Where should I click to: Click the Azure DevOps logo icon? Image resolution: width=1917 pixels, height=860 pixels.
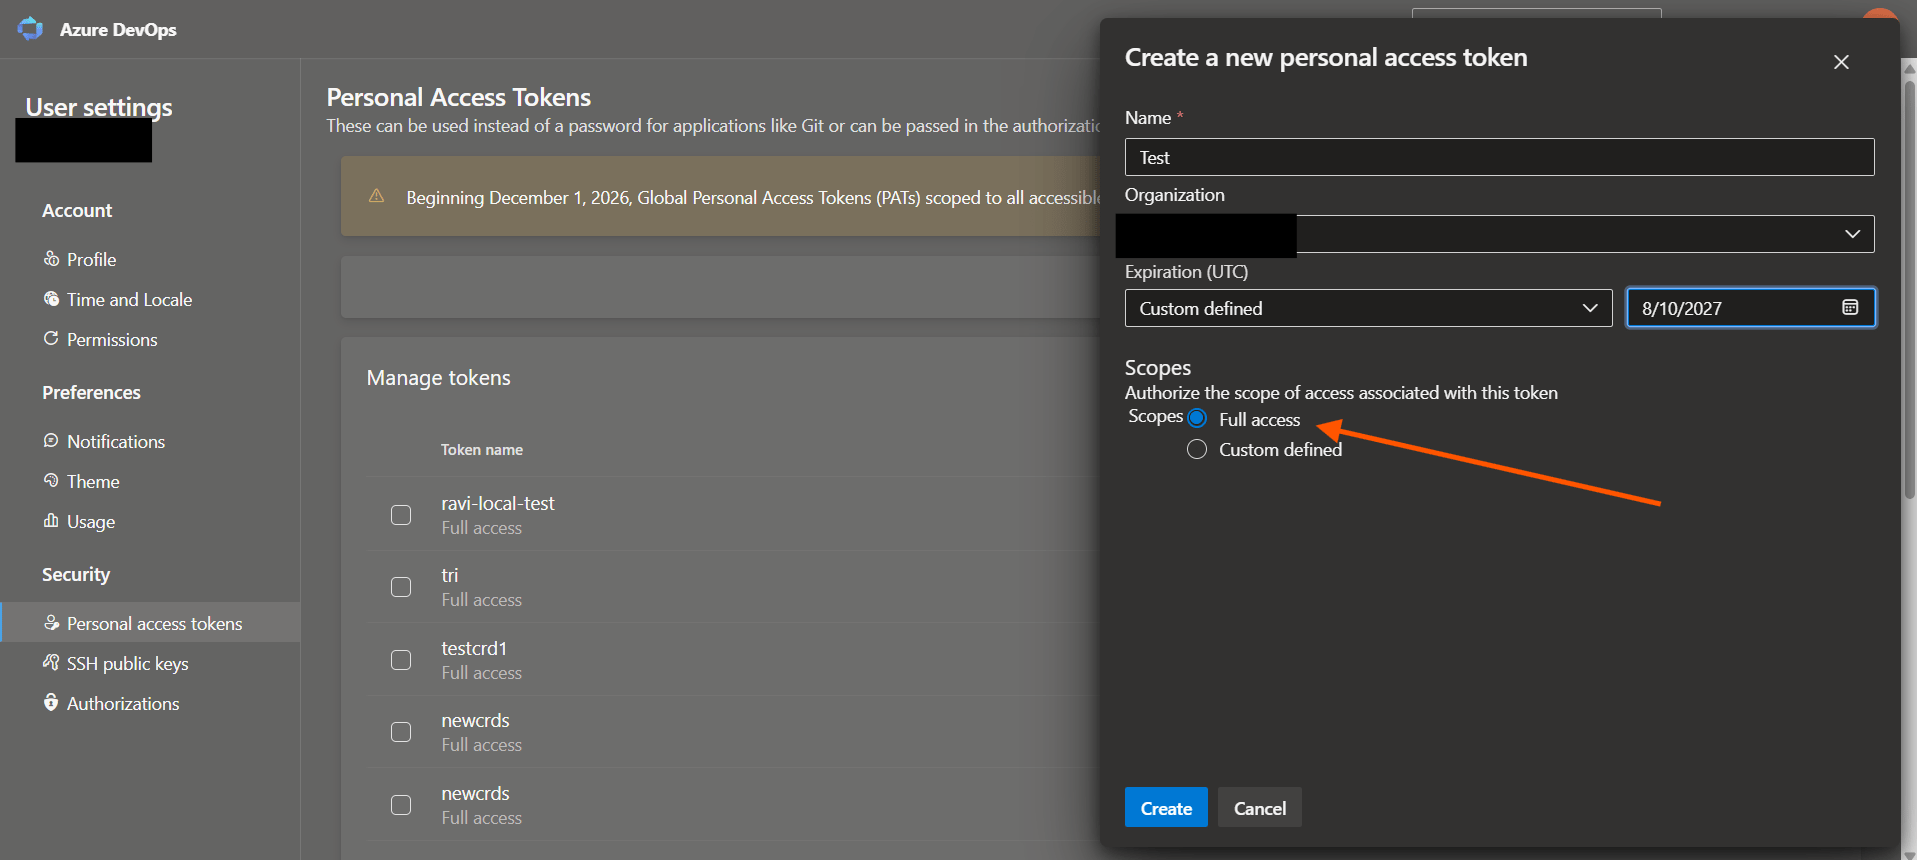[30, 29]
